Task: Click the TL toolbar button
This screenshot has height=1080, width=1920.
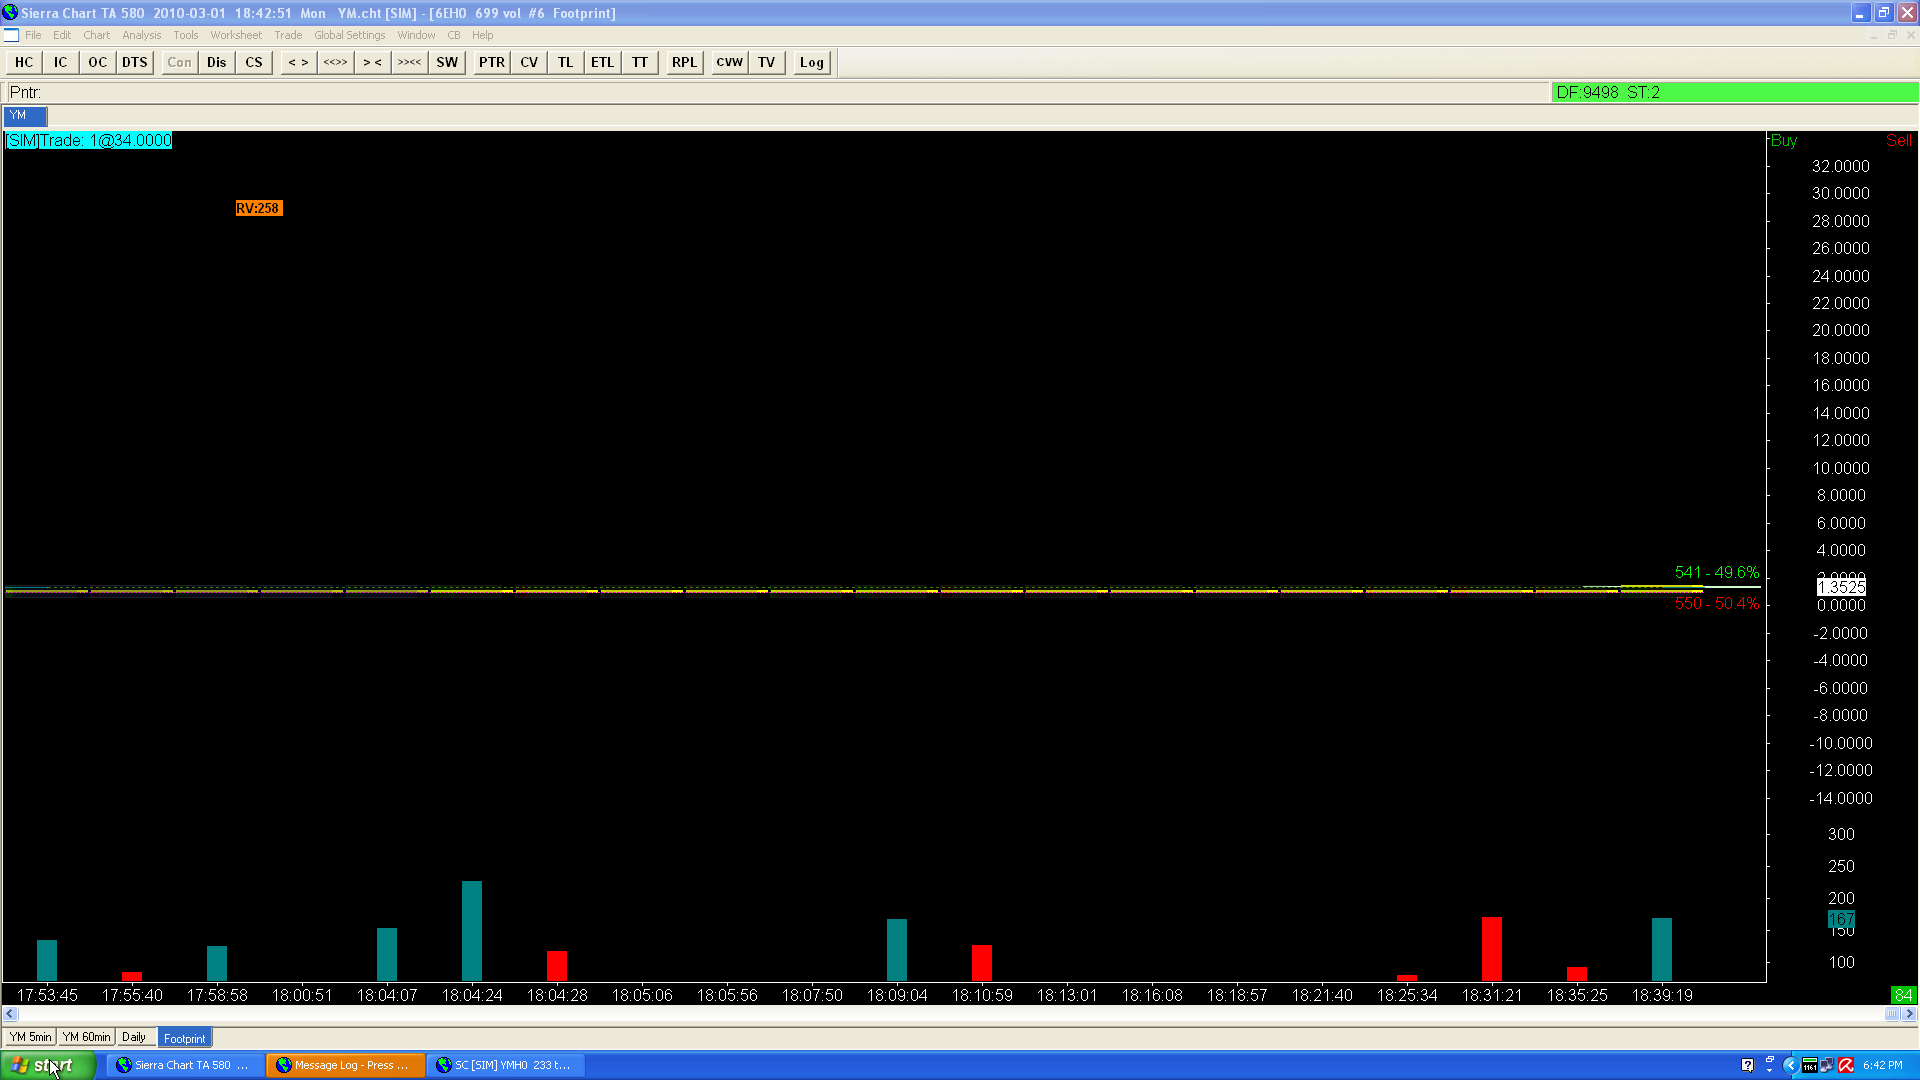Action: point(565,62)
